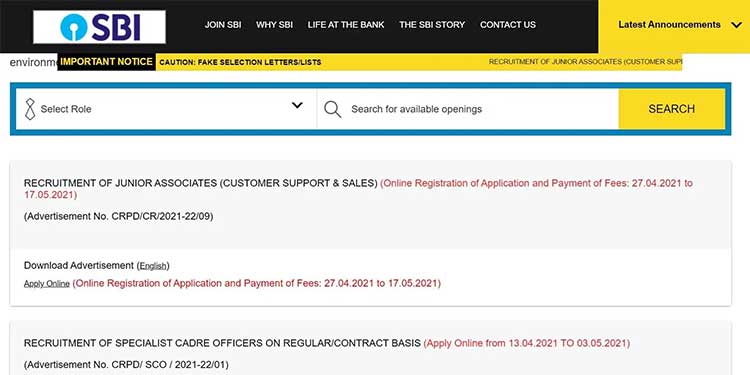Click the Apply Online link
The width and height of the screenshot is (750, 375).
click(x=47, y=284)
